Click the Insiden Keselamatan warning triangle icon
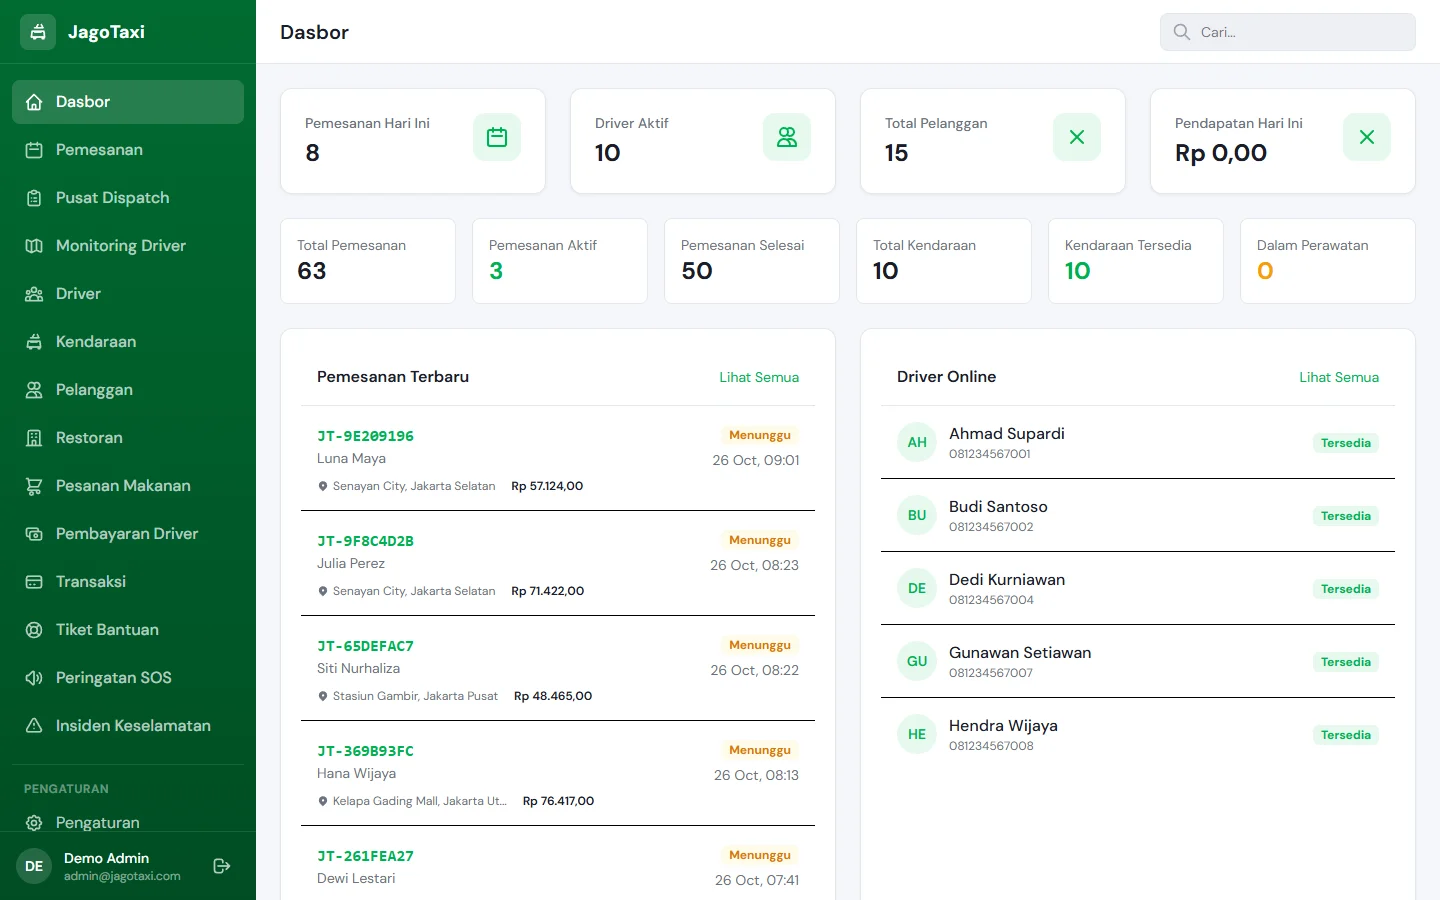This screenshot has height=900, width=1440. 34,726
